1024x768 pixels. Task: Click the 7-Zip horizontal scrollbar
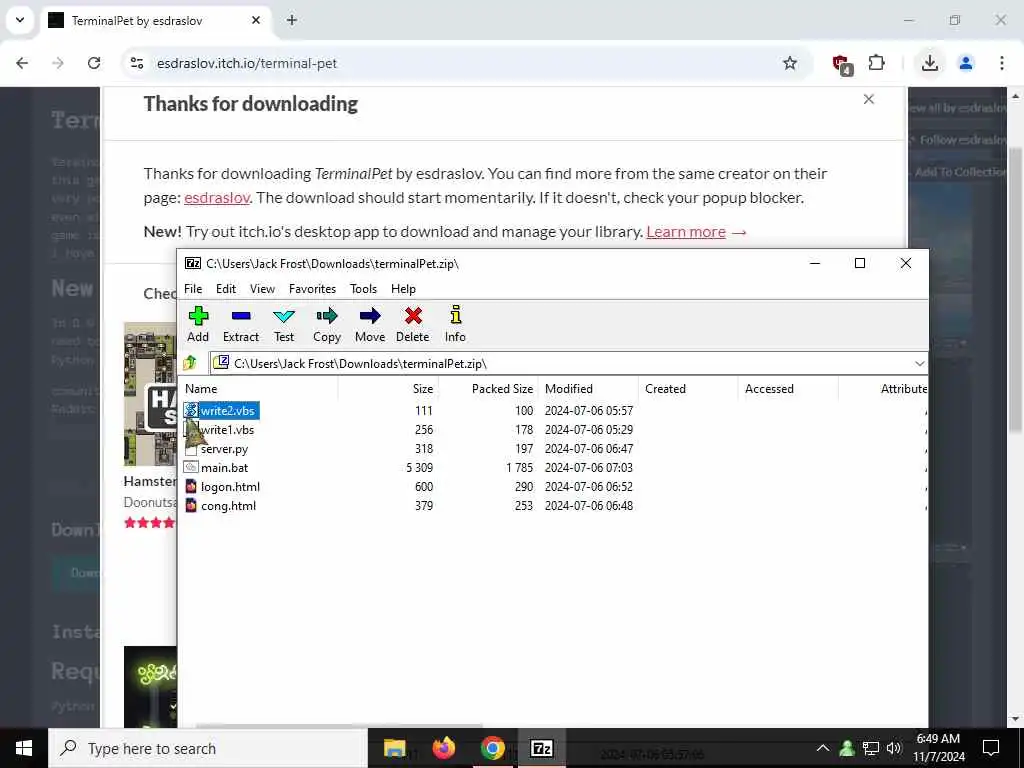340,726
